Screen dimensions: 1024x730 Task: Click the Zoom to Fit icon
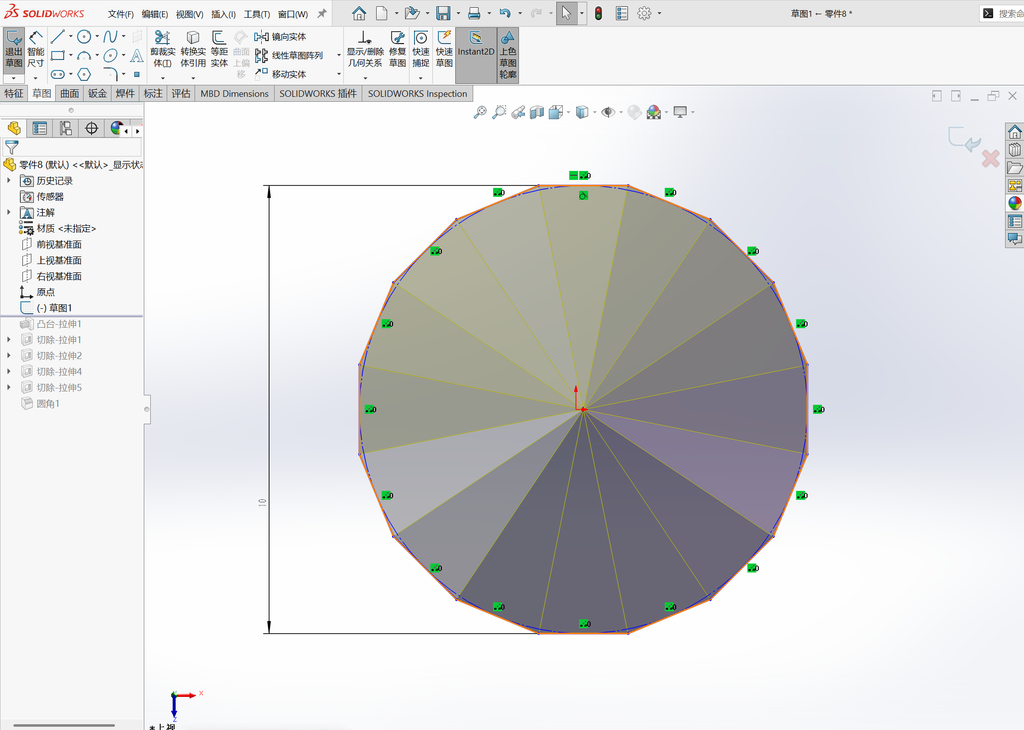[x=480, y=112]
